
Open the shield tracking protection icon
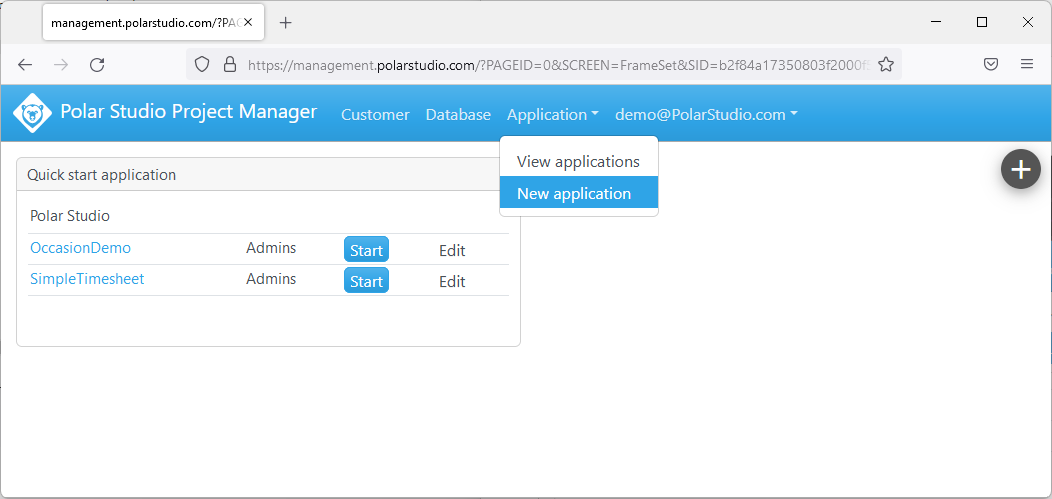coord(202,64)
